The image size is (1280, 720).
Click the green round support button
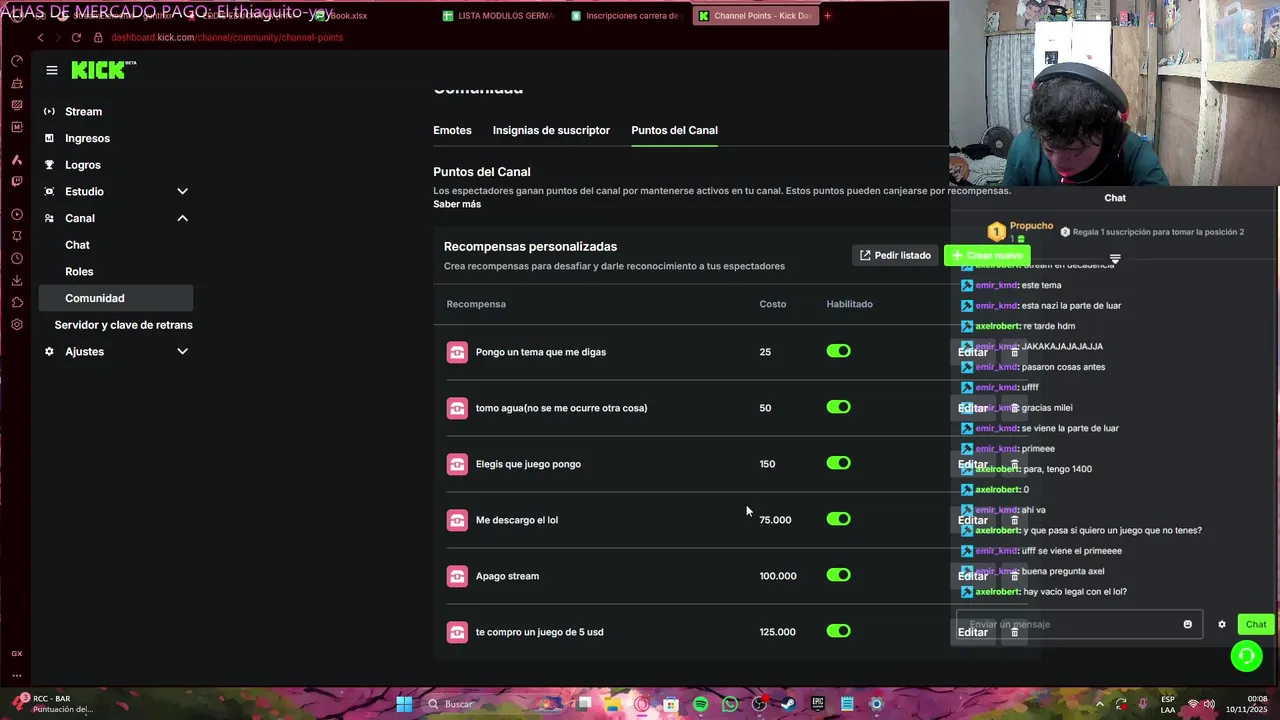[1246, 656]
